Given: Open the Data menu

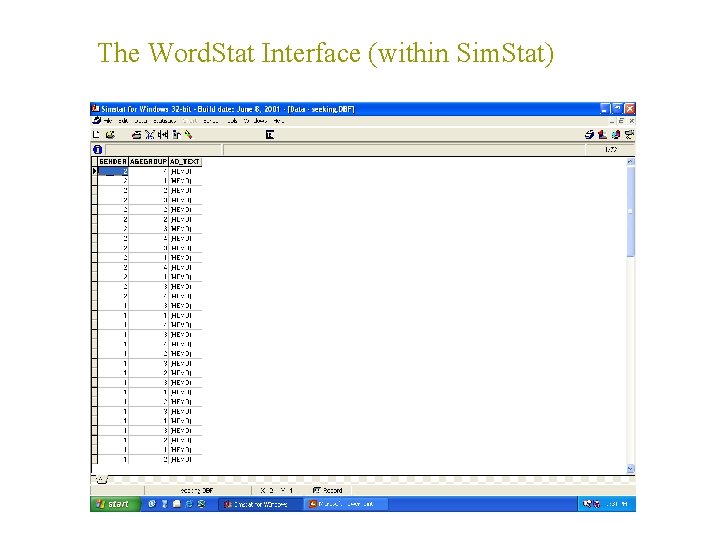Looking at the screenshot, I should coord(141,121).
